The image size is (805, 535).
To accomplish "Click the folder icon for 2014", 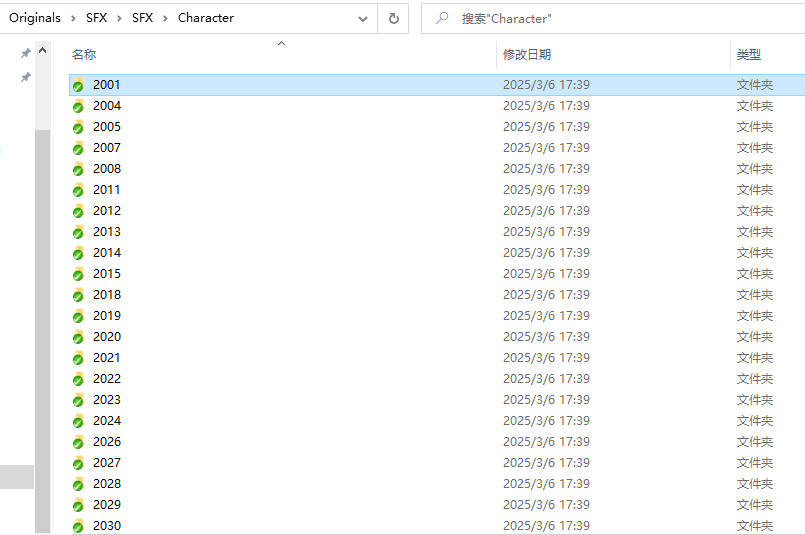I will click(78, 254).
